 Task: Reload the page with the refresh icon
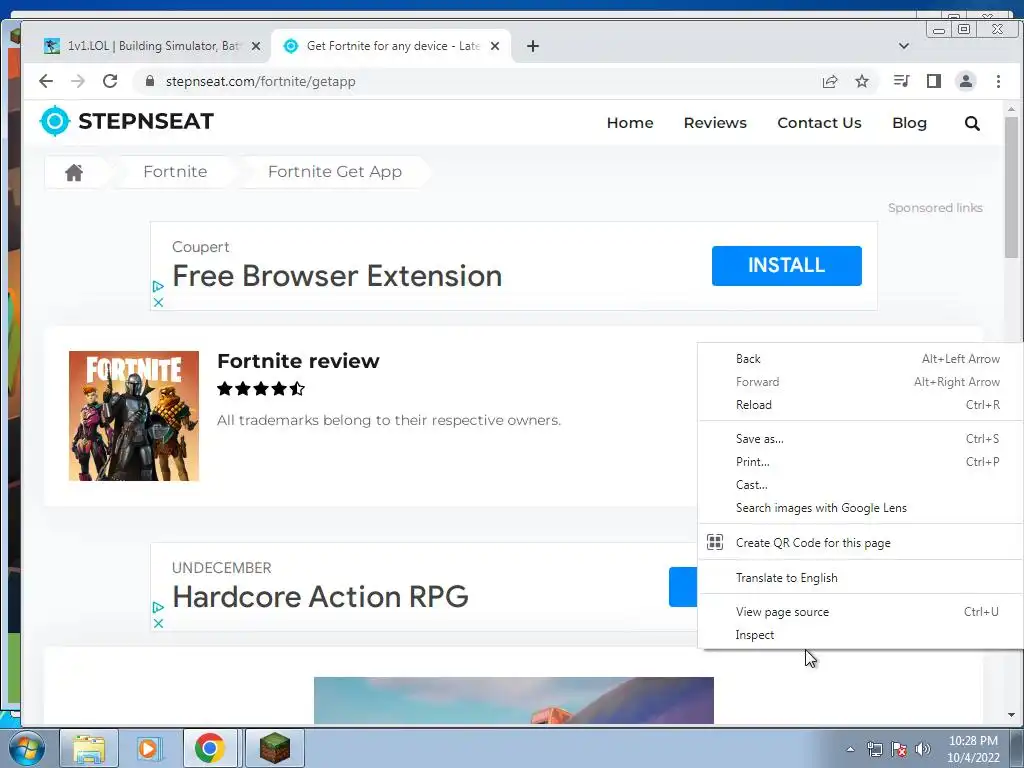(110, 81)
